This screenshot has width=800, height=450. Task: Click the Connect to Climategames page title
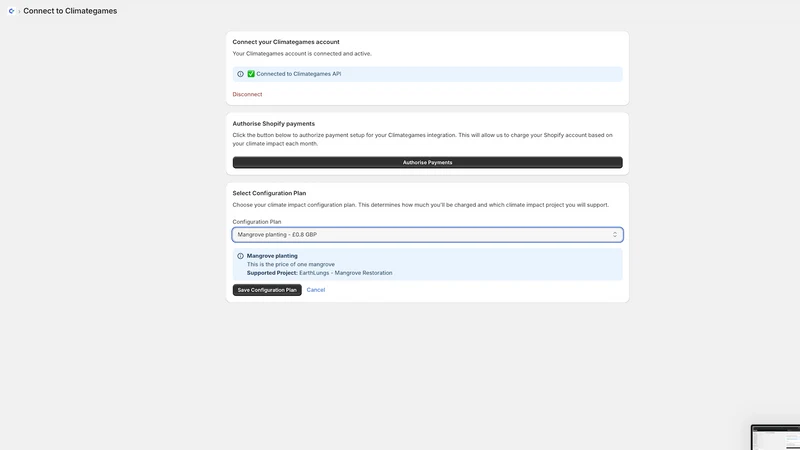[70, 11]
